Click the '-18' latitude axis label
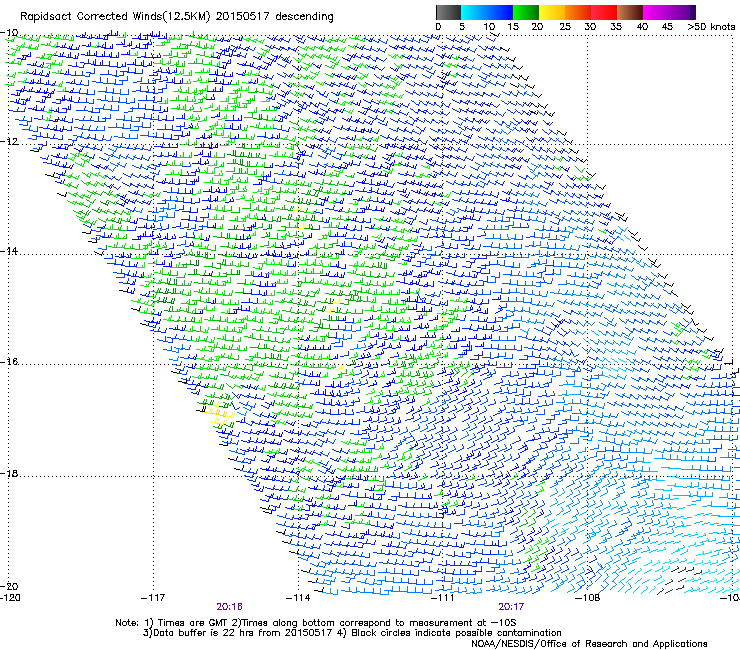Image resolution: width=740 pixels, height=650 pixels. click(9, 474)
